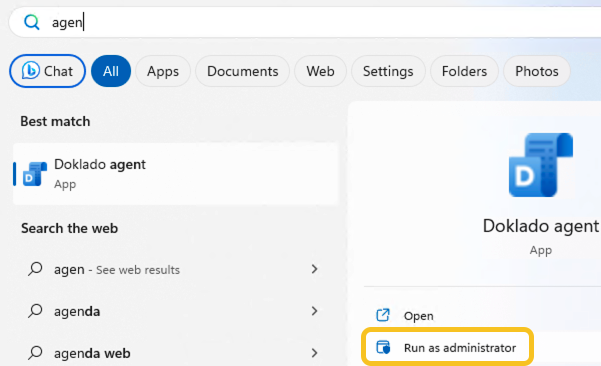601x366 pixels.
Task: Switch to the Web filter tab
Action: coord(320,71)
